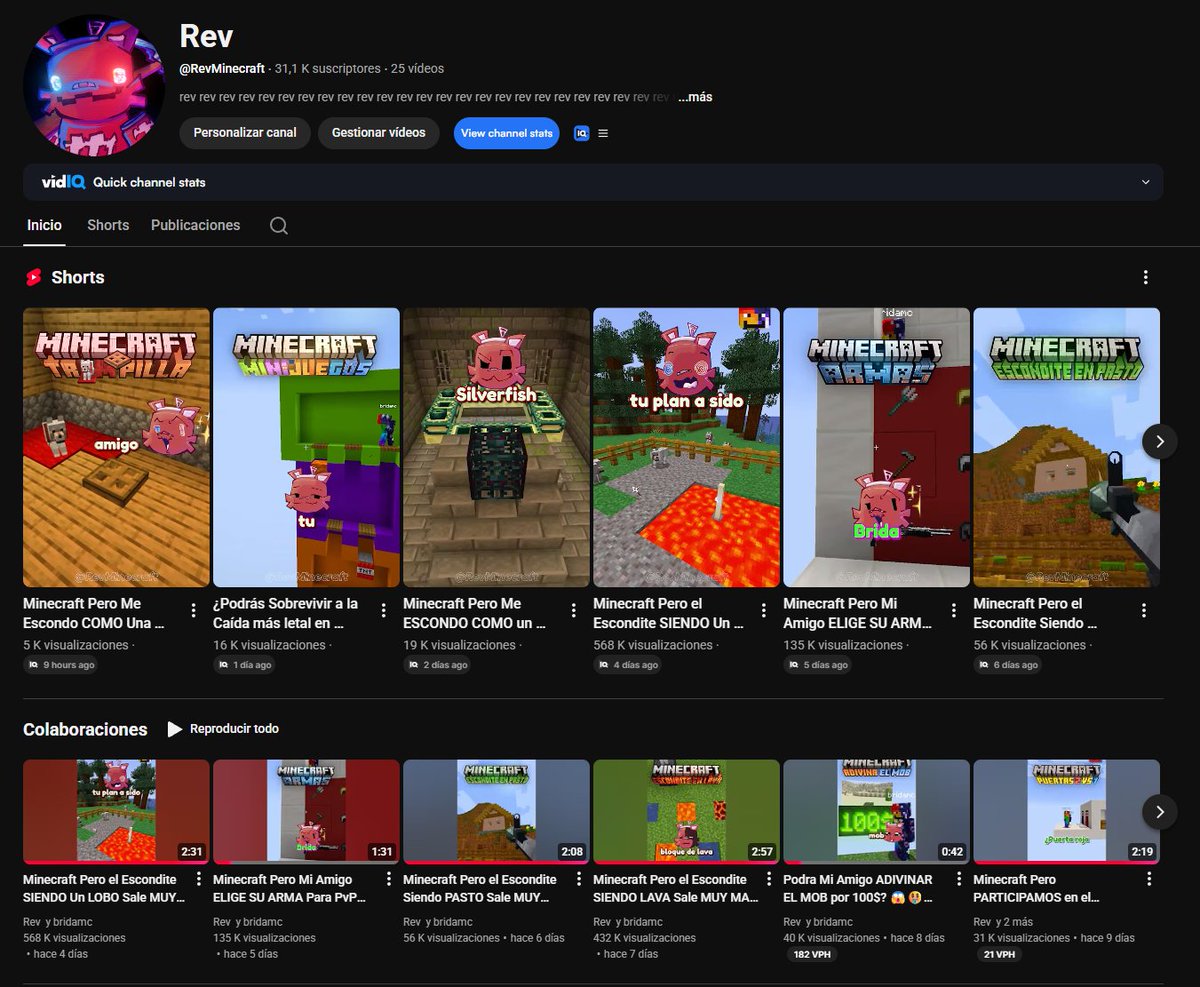The height and width of the screenshot is (987, 1200).
Task: Switch to the Inicio tab
Action: [x=44, y=225]
